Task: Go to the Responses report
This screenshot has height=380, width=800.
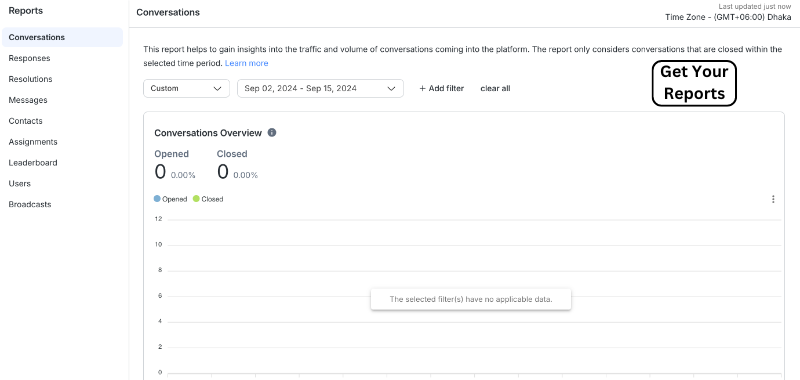Action: (x=29, y=58)
